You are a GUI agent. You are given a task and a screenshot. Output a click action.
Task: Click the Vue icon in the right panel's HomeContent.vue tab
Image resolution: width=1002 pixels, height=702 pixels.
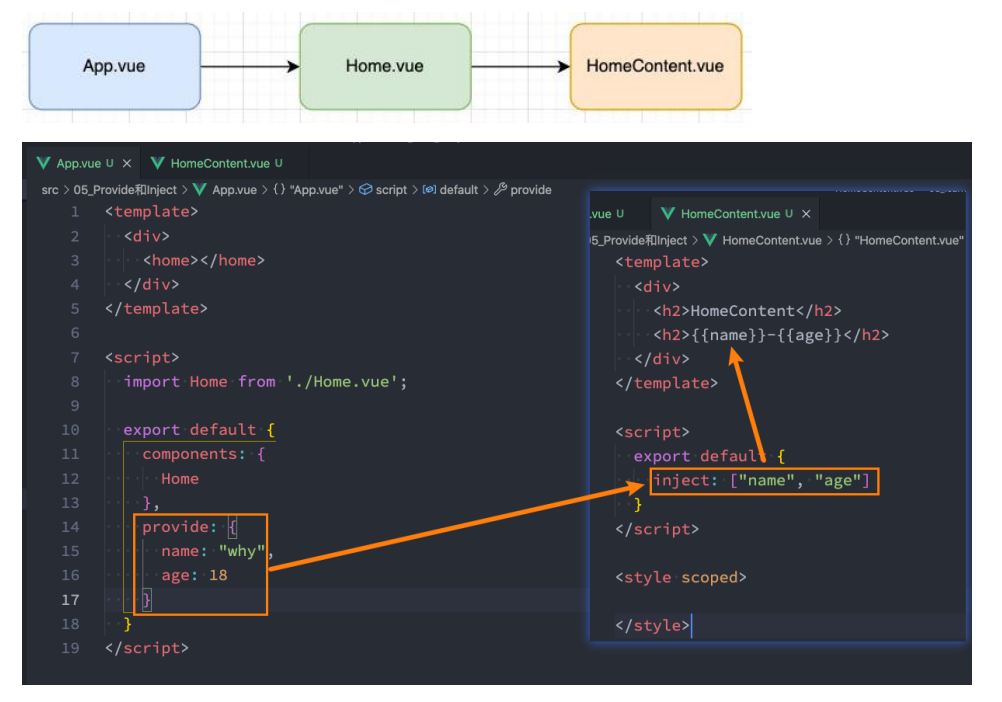667,214
